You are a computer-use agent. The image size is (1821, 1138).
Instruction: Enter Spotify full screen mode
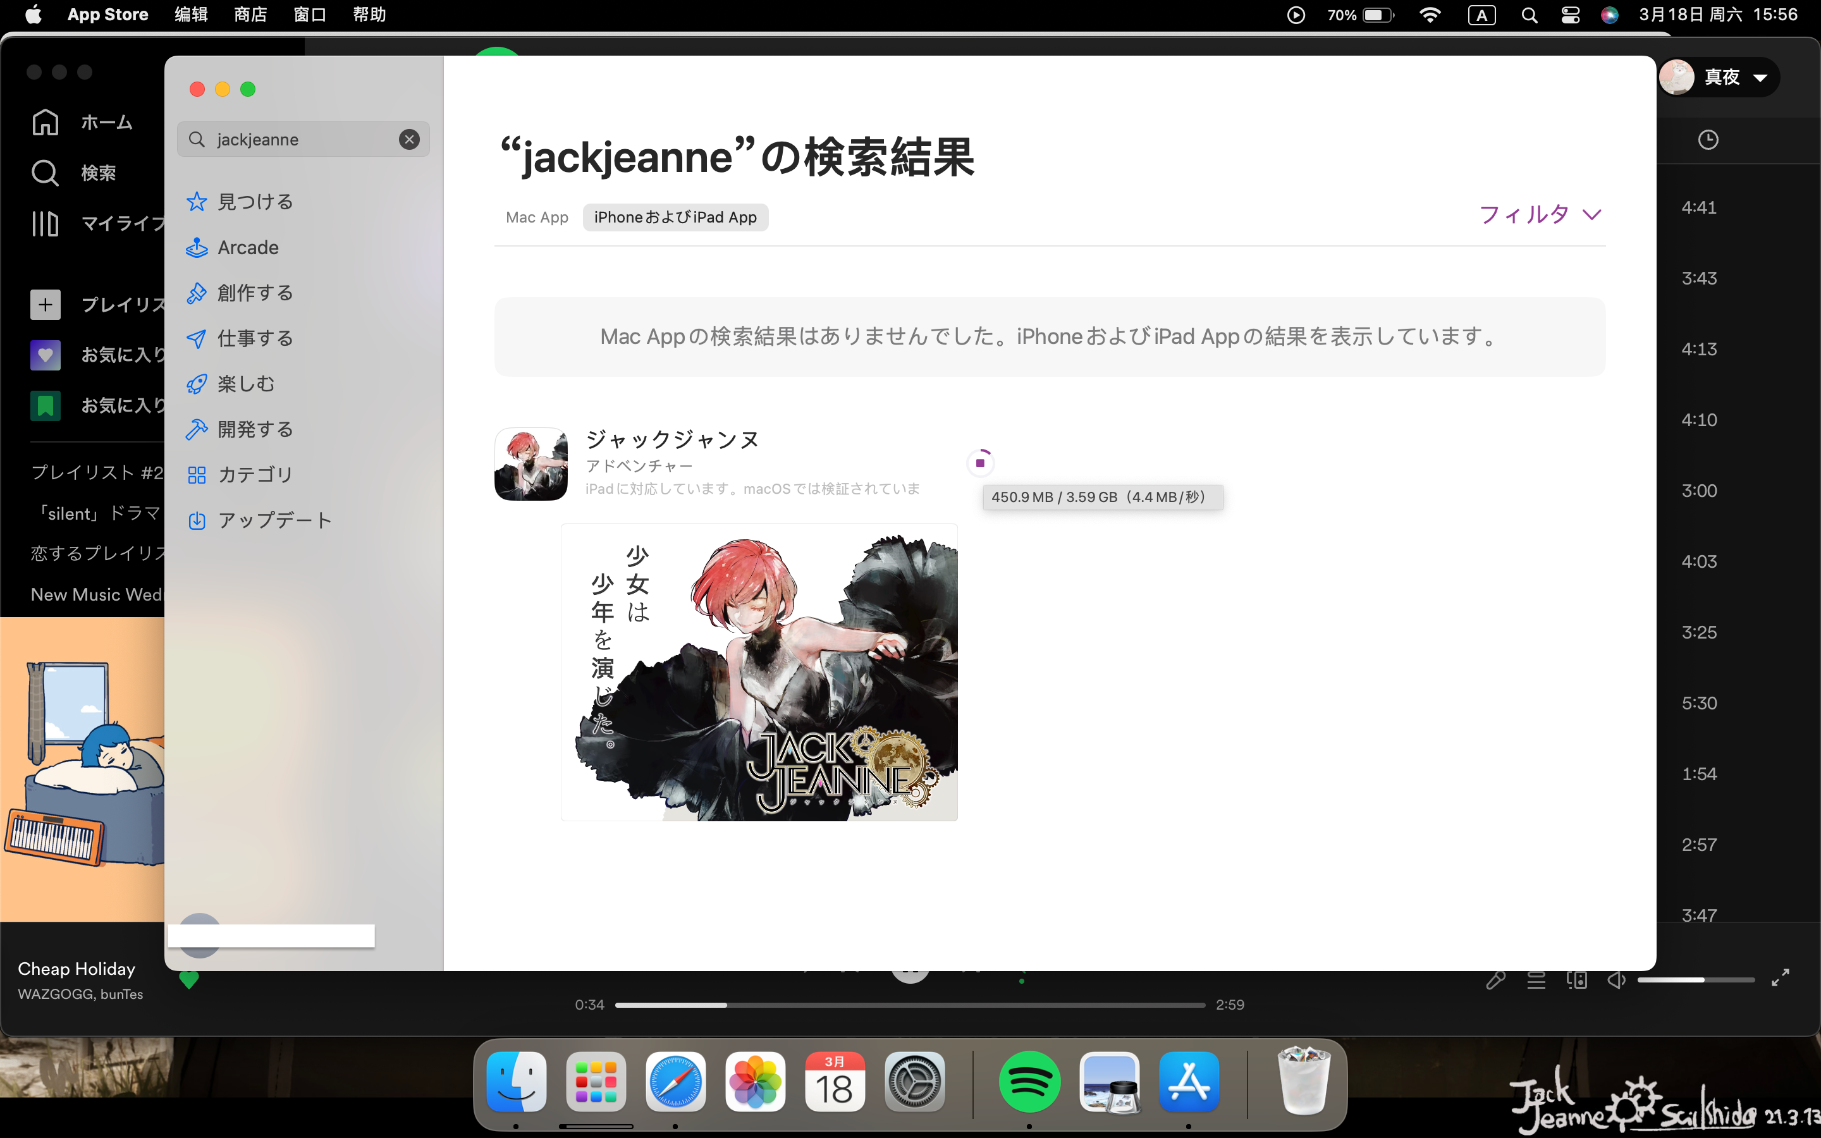[1780, 978]
